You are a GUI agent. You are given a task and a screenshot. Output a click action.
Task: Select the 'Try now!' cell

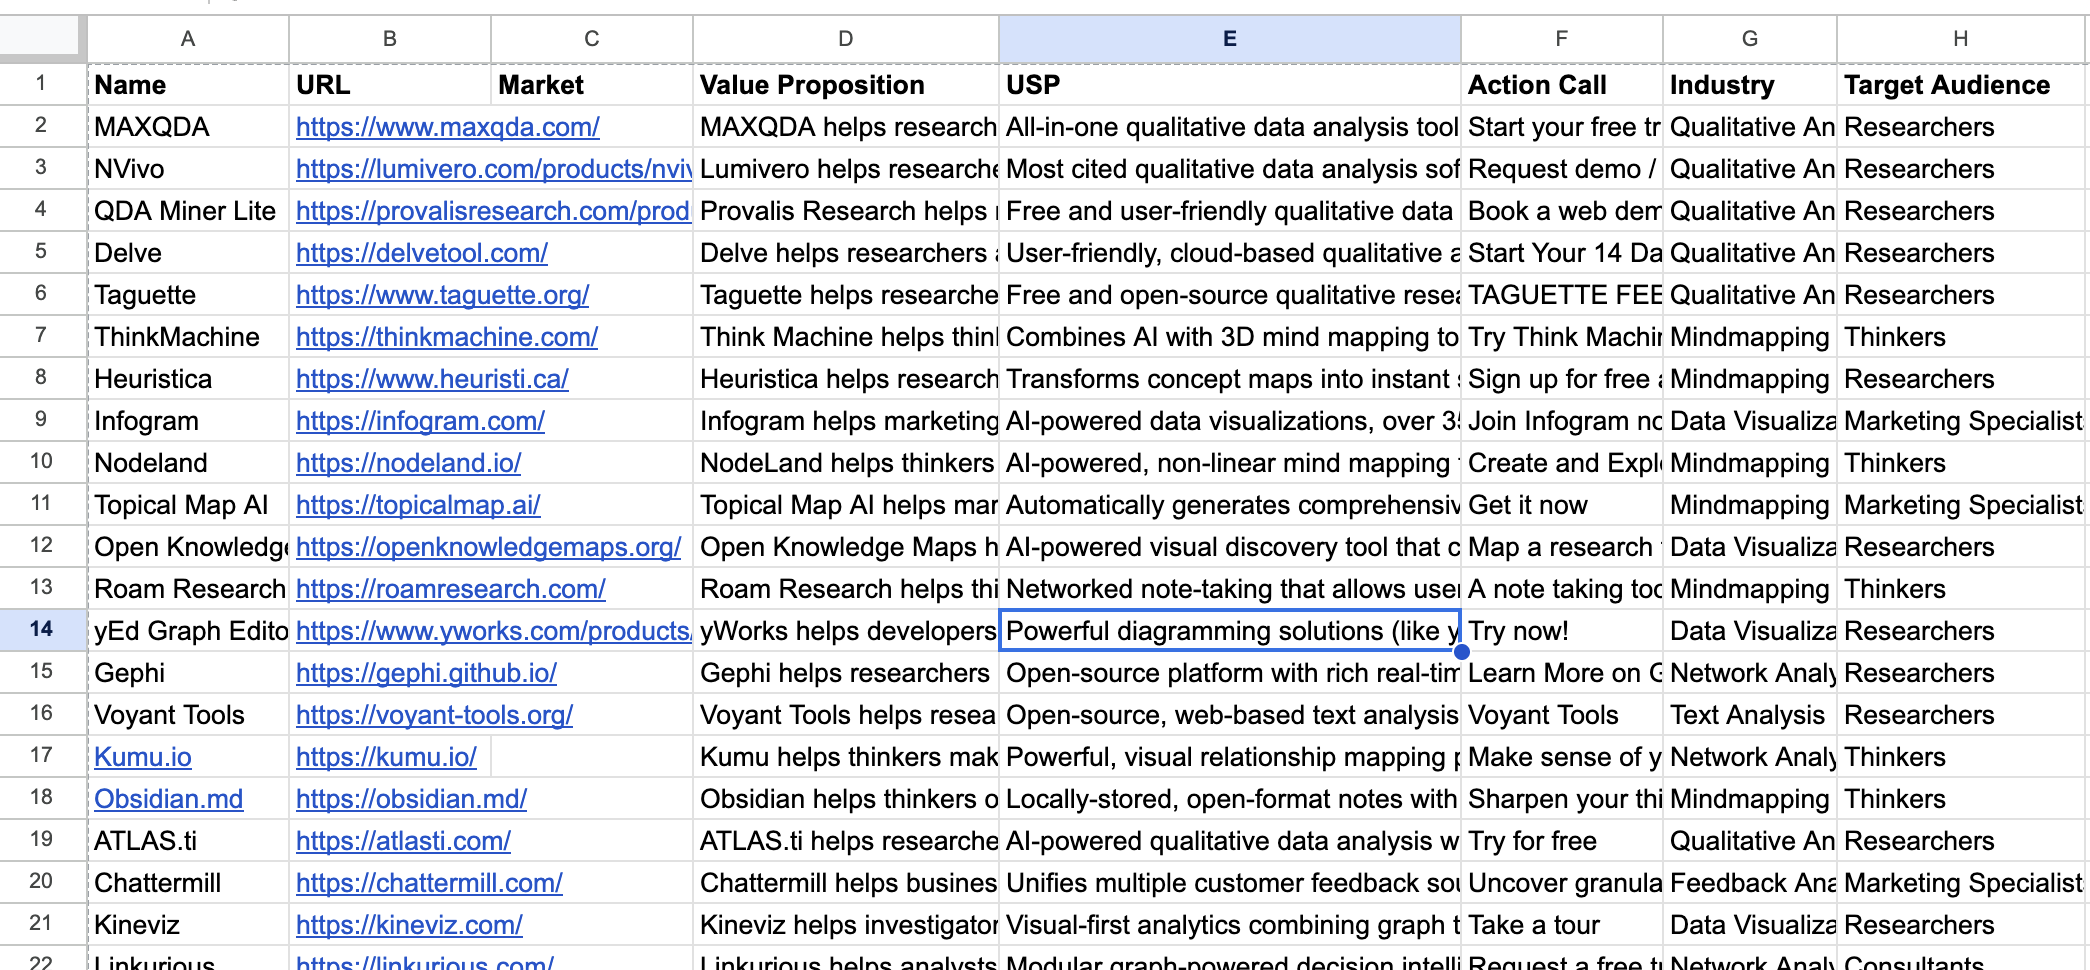pos(1561,631)
